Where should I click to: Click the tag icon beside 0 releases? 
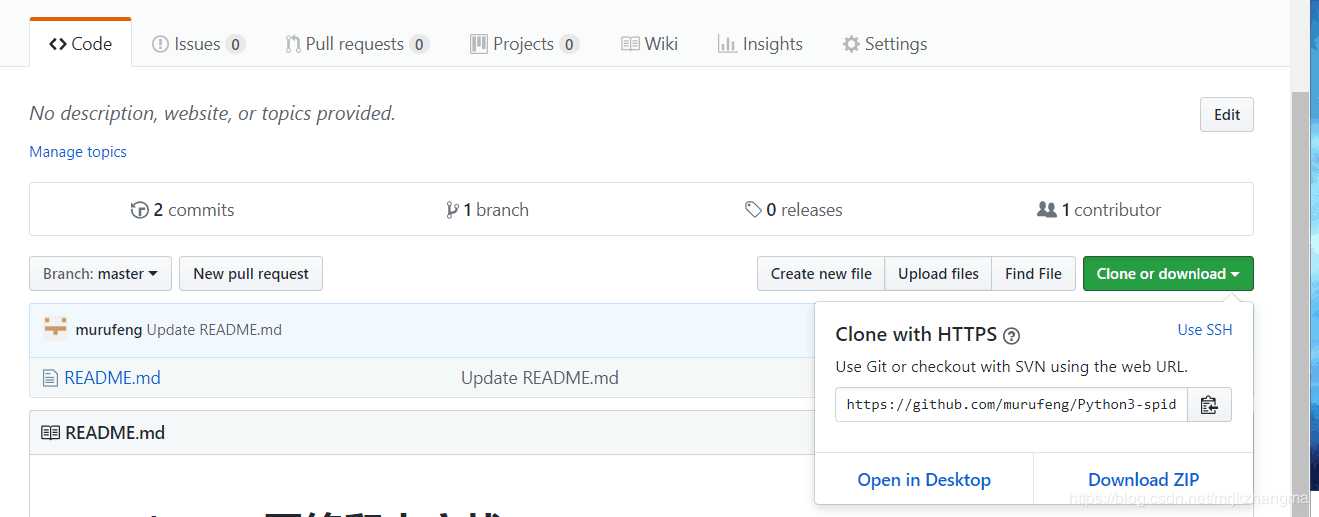753,210
